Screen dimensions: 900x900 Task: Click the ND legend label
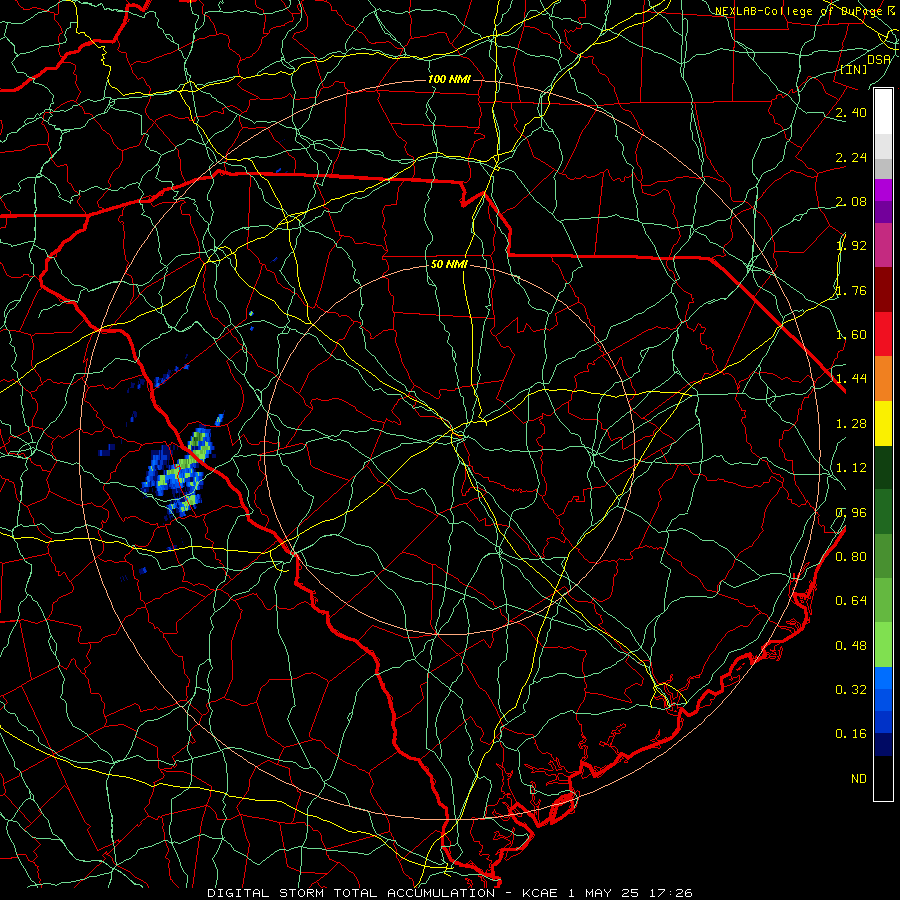coord(859,779)
